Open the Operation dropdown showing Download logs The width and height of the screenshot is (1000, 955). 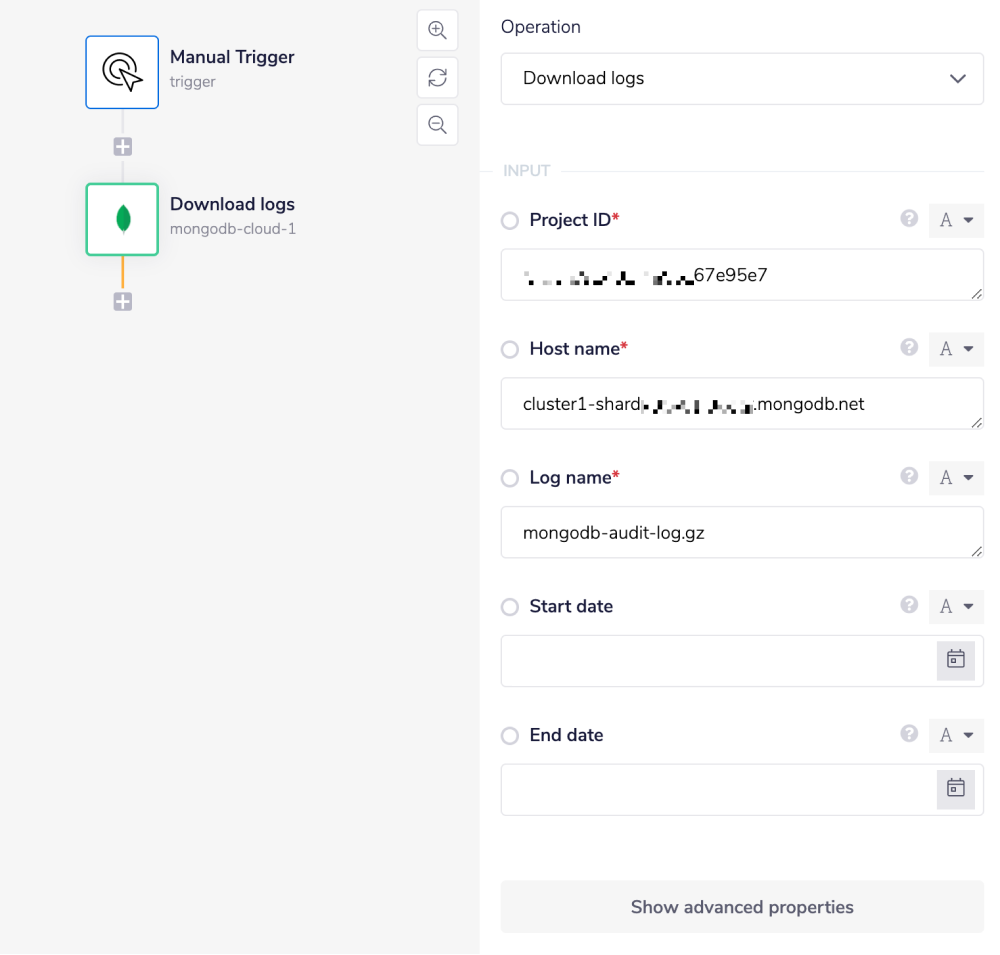(x=742, y=78)
